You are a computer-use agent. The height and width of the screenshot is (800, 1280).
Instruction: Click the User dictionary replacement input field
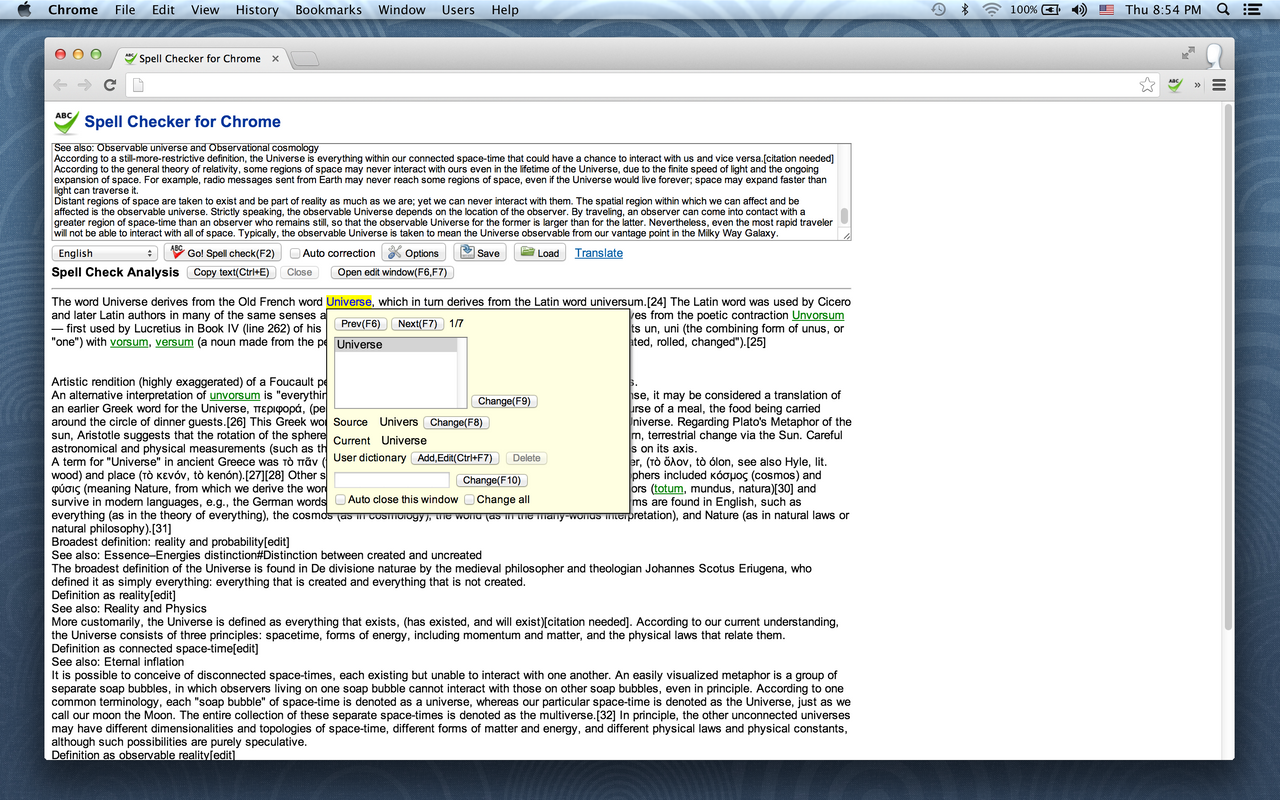tap(390, 479)
